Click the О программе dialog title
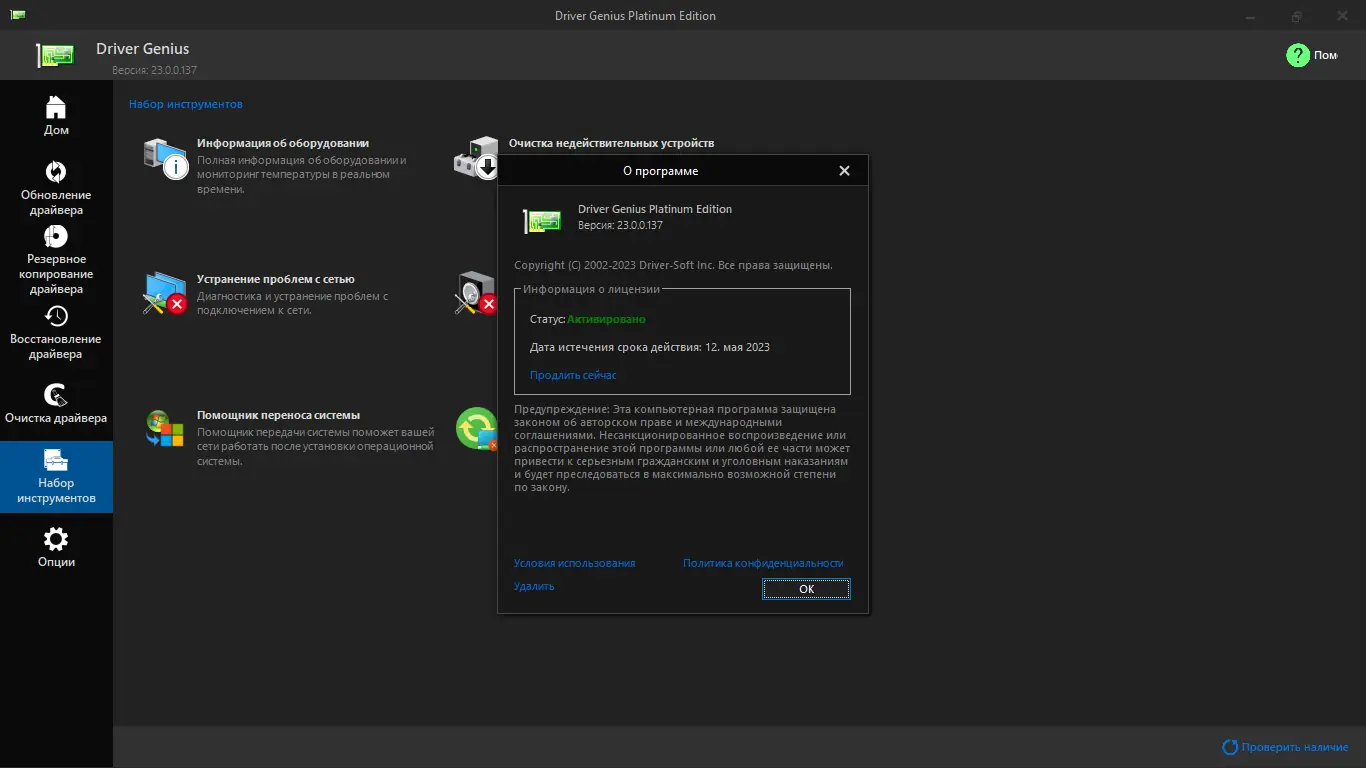This screenshot has height=768, width=1366. click(x=660, y=171)
